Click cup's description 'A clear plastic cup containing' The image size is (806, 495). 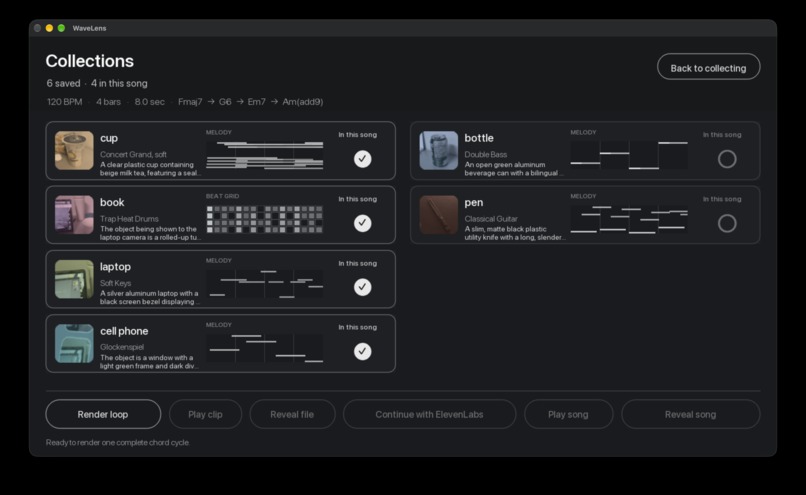(x=146, y=164)
